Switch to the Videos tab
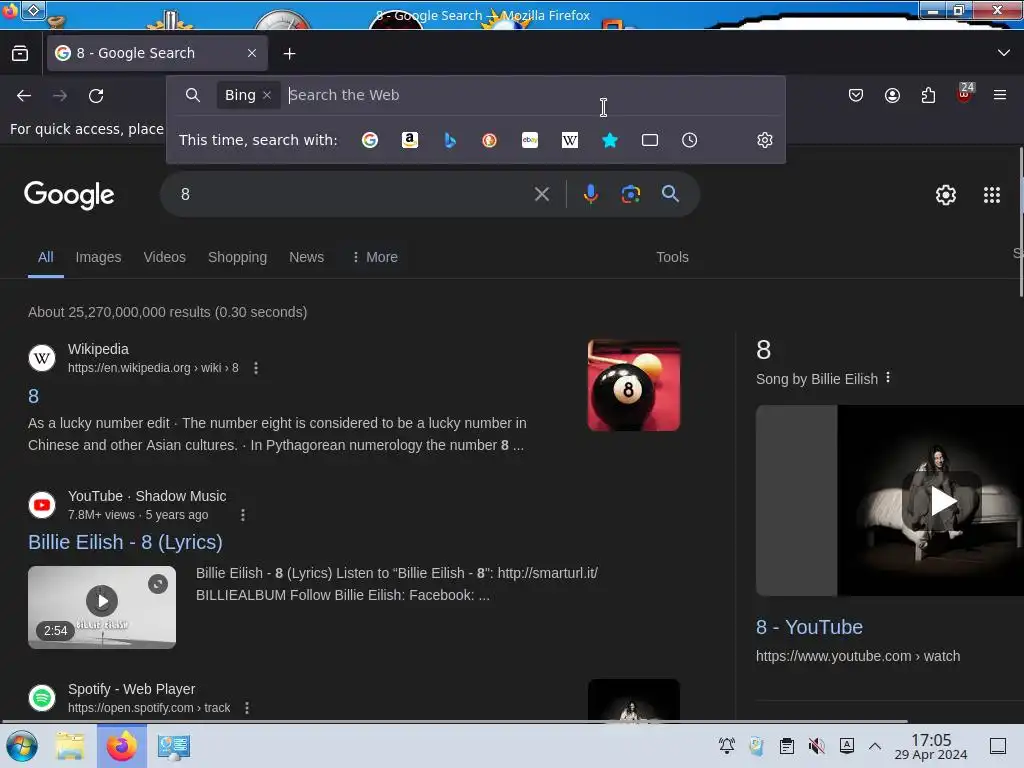Viewport: 1024px width, 768px height. pos(165,257)
